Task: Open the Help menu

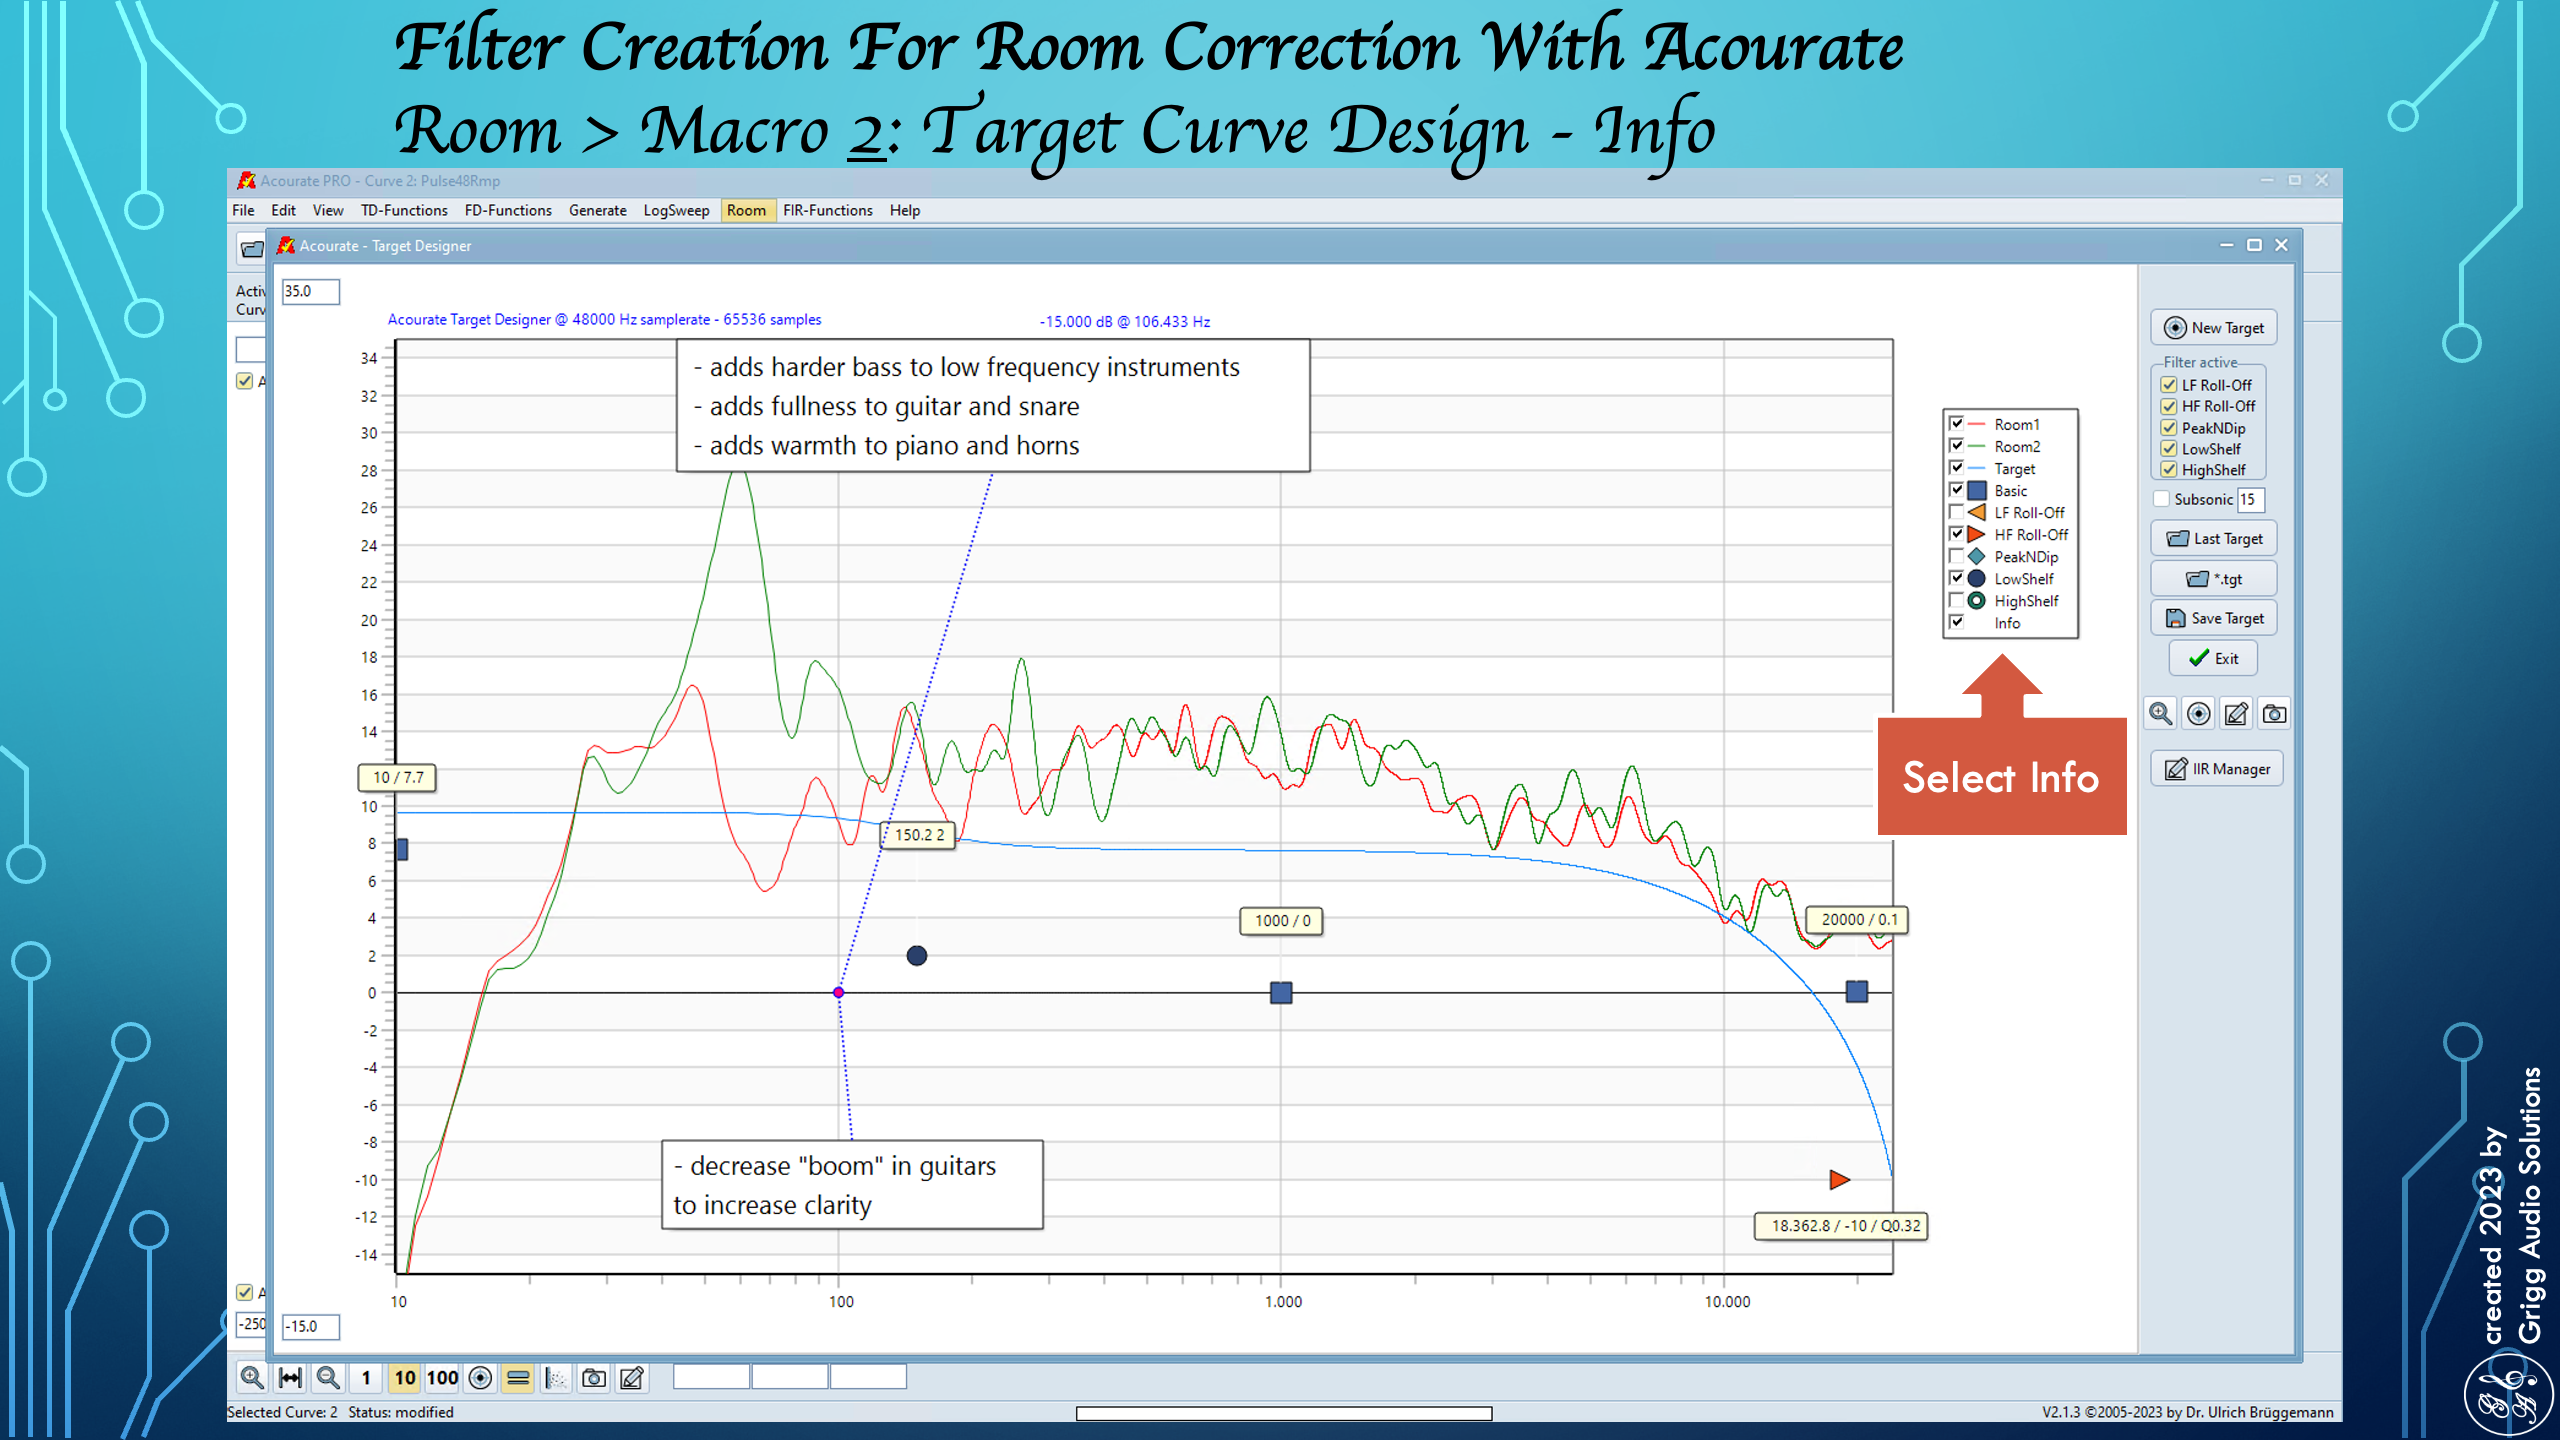Action: point(905,210)
